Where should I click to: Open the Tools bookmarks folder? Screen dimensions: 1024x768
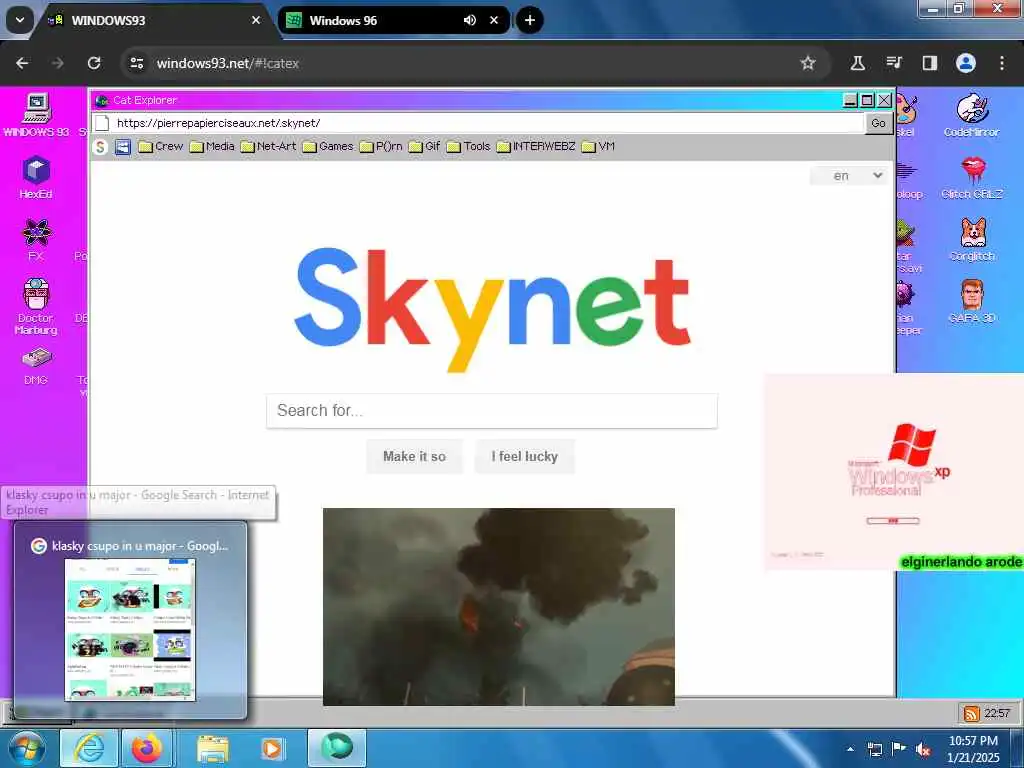468,147
